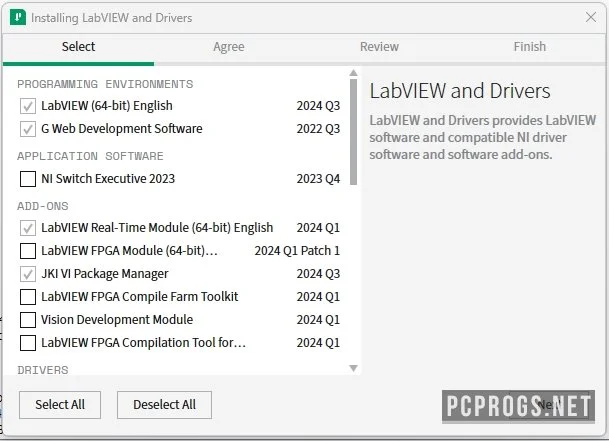Click the scroll up arrow of the list

tap(353, 73)
